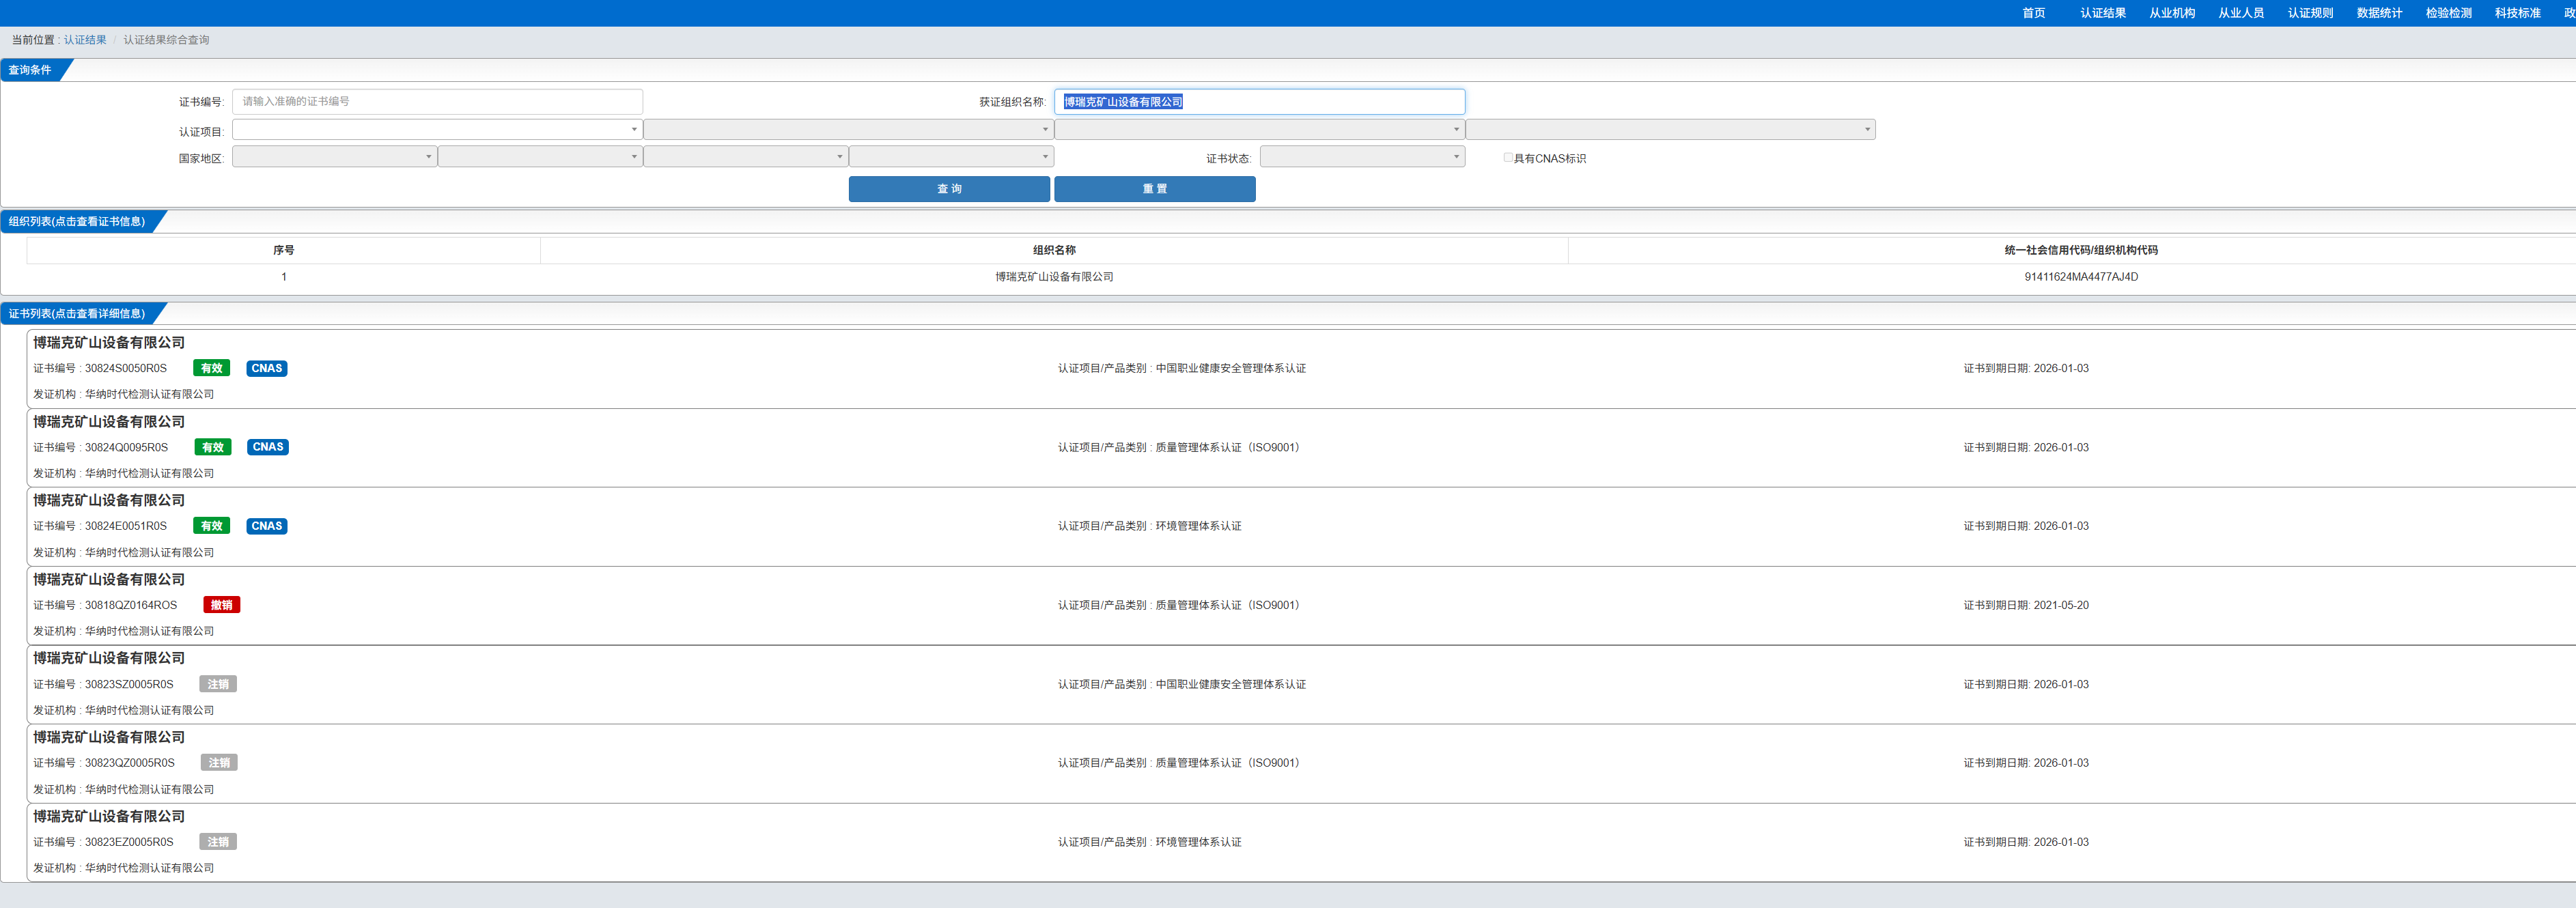Focus the 证书编号 input field

(x=437, y=101)
